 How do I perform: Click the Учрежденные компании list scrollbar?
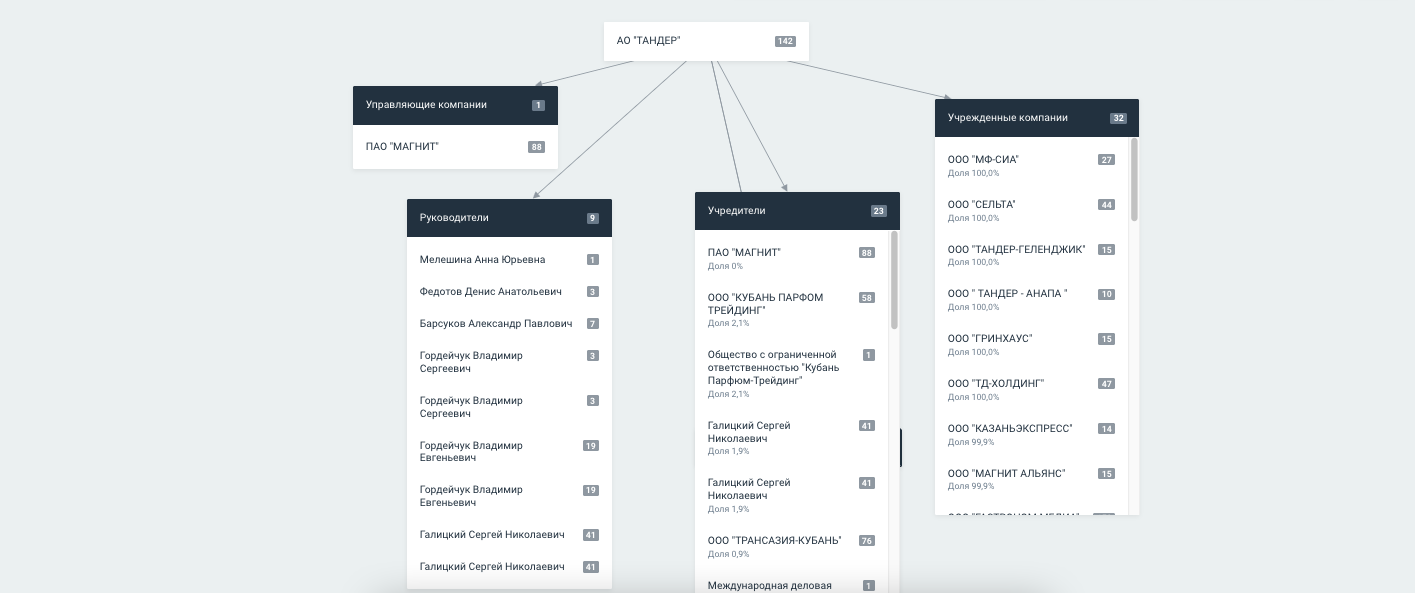[x=1134, y=180]
